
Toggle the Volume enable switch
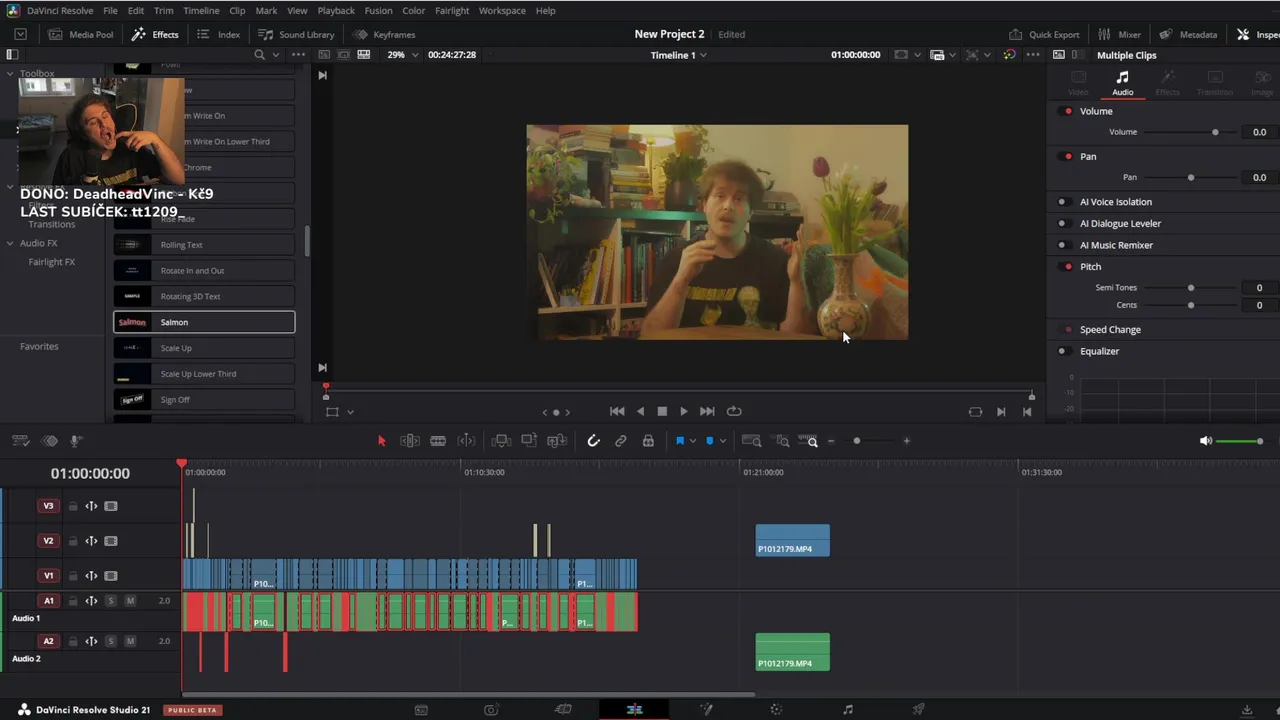coord(1068,111)
